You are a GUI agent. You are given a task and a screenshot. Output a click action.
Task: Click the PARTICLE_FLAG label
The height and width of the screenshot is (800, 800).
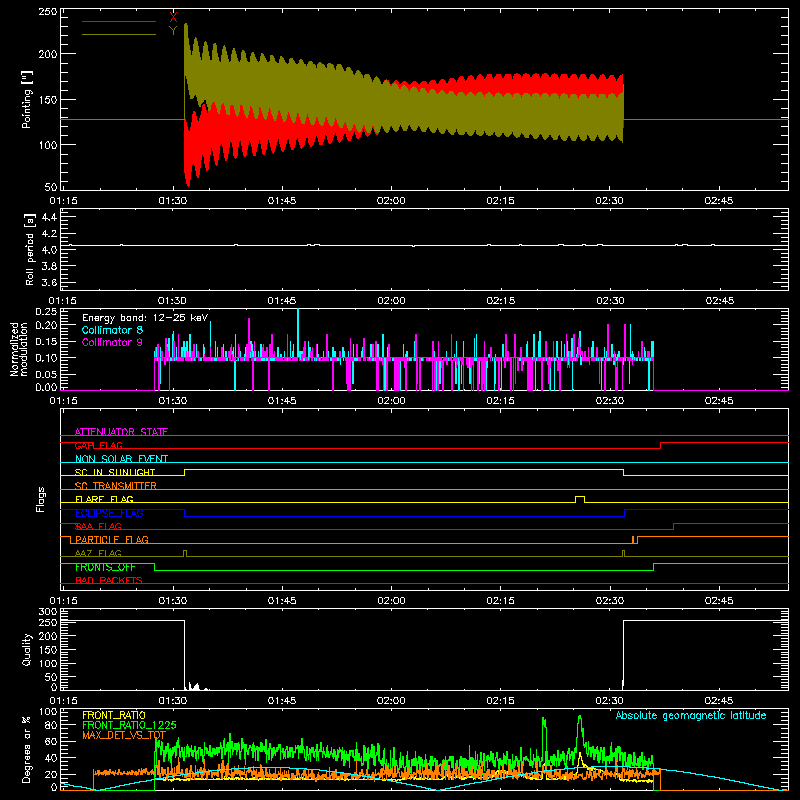112,539
